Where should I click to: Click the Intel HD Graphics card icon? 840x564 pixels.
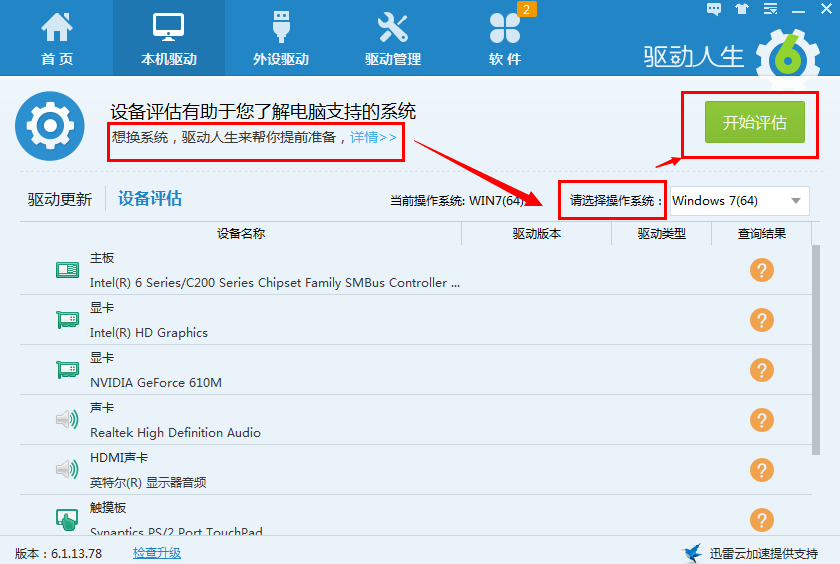coord(68,320)
